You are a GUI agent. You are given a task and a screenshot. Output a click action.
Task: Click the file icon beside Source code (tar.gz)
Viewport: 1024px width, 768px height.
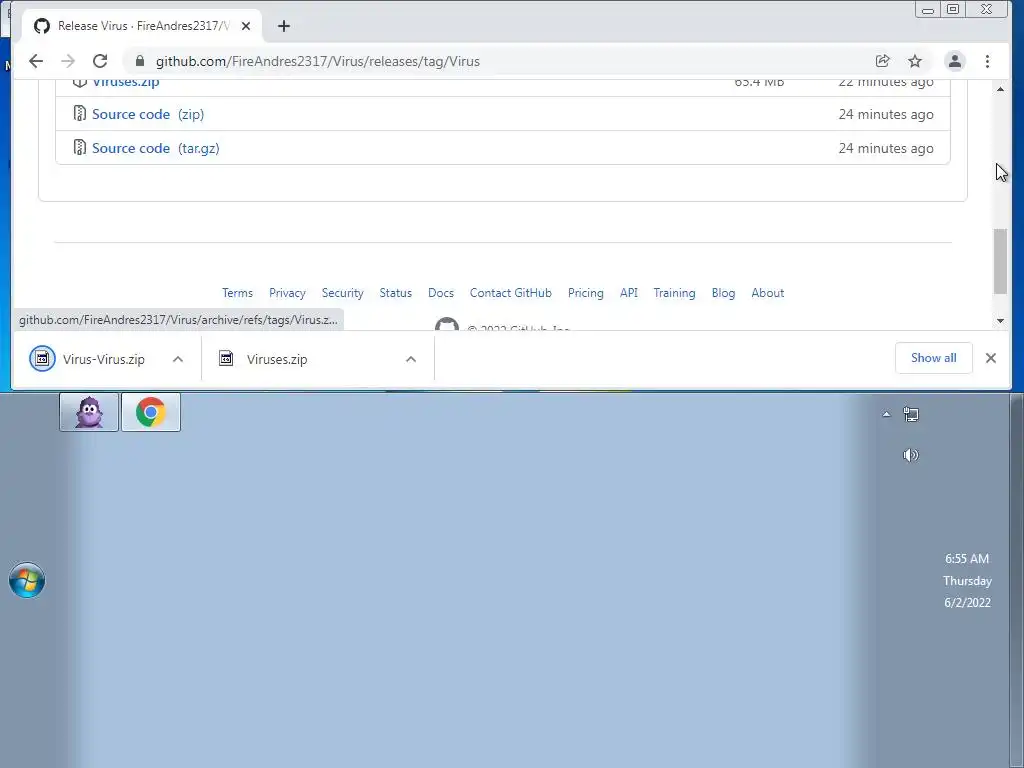click(x=80, y=148)
